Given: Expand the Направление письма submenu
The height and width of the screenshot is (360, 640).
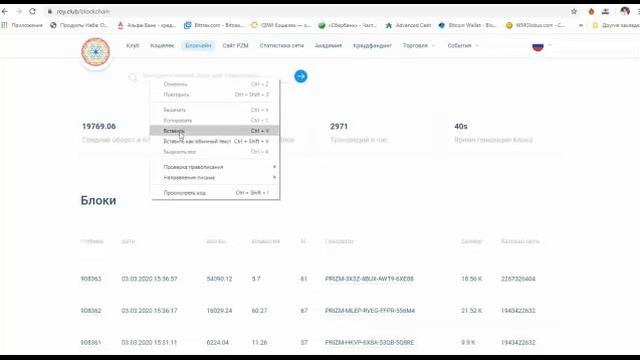Looking at the screenshot, I should tap(215, 178).
